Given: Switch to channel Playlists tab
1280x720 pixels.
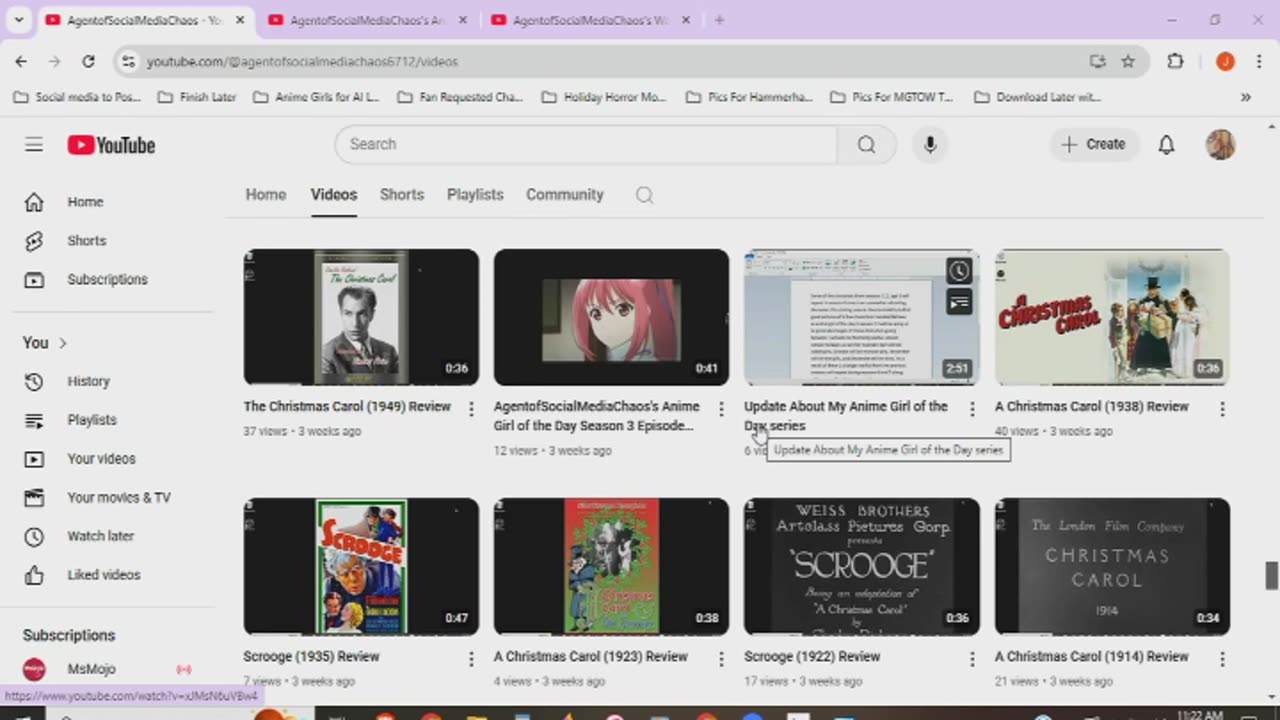Looking at the screenshot, I should 475,195.
